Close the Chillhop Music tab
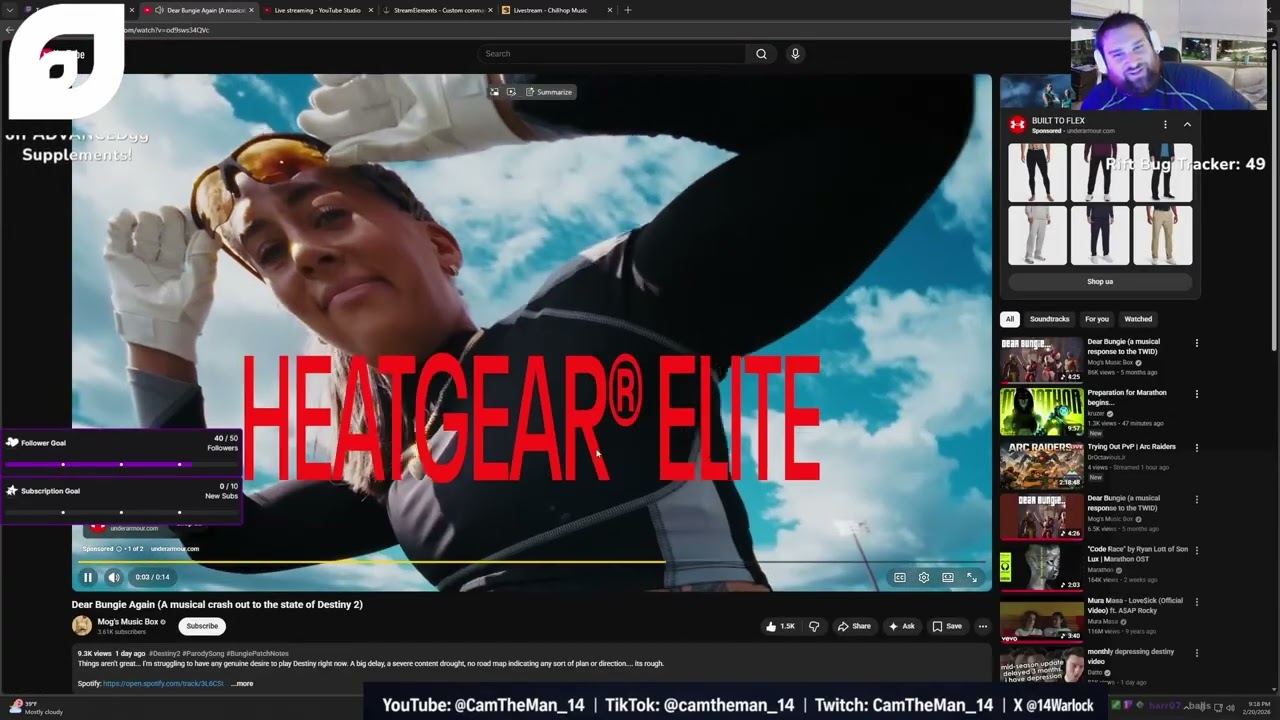Viewport: 1280px width, 720px height. [610, 10]
